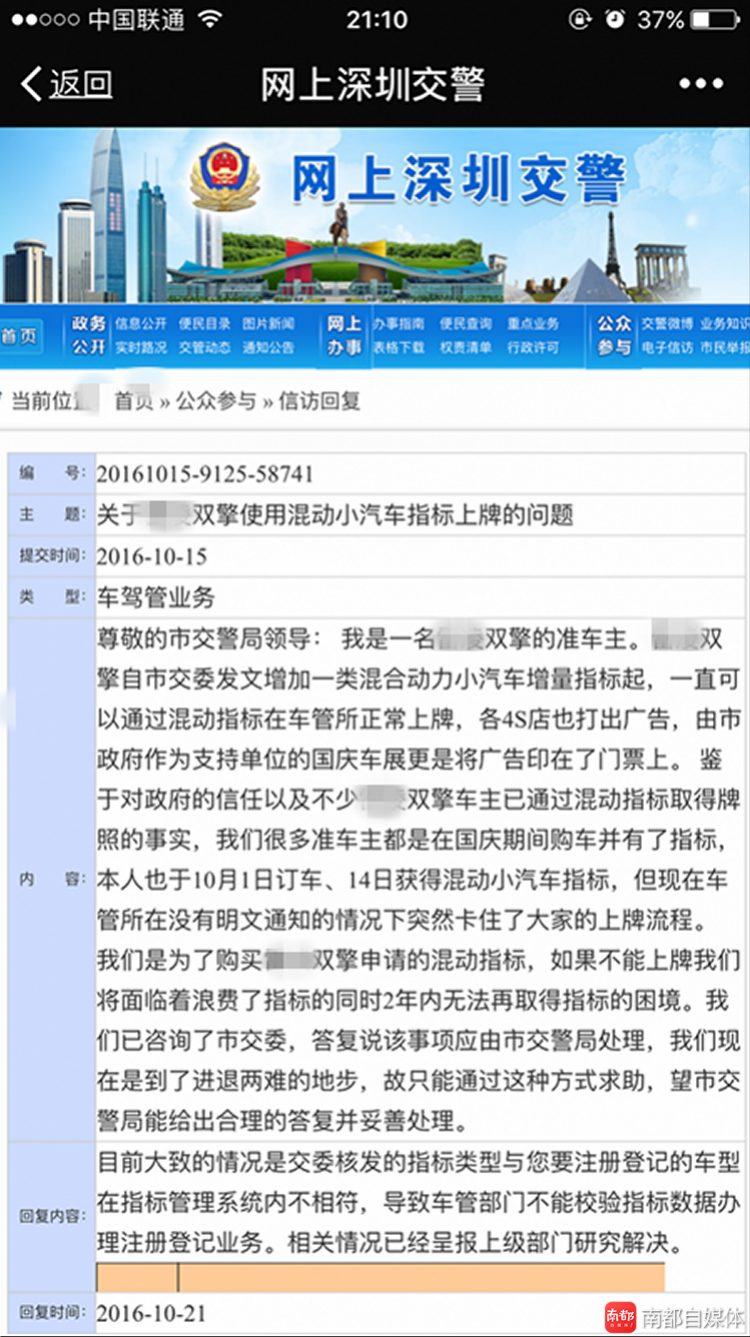The height and width of the screenshot is (1337, 750).
Task: Tap the 网上深圳交警 banner title image
Action: pyautogui.click(x=459, y=179)
